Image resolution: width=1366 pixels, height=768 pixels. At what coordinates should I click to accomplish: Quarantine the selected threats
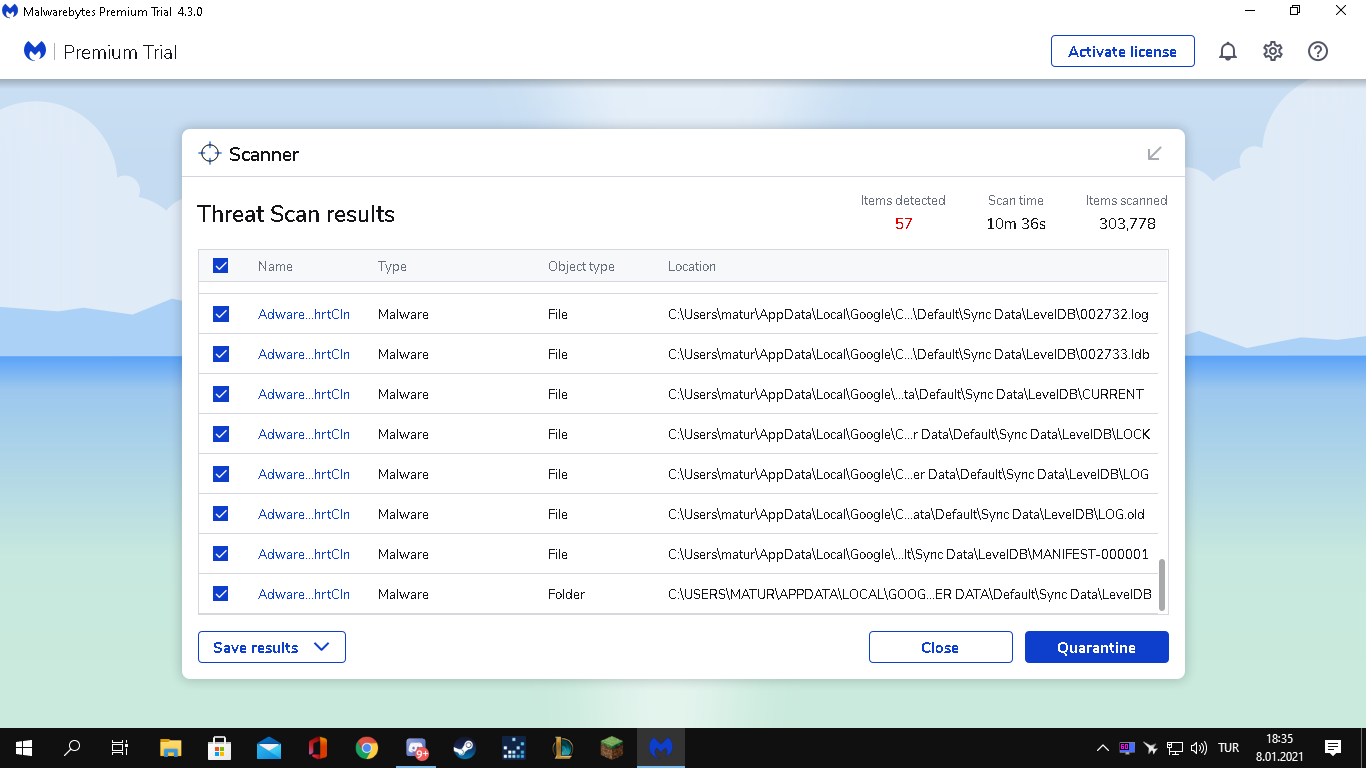click(1097, 647)
